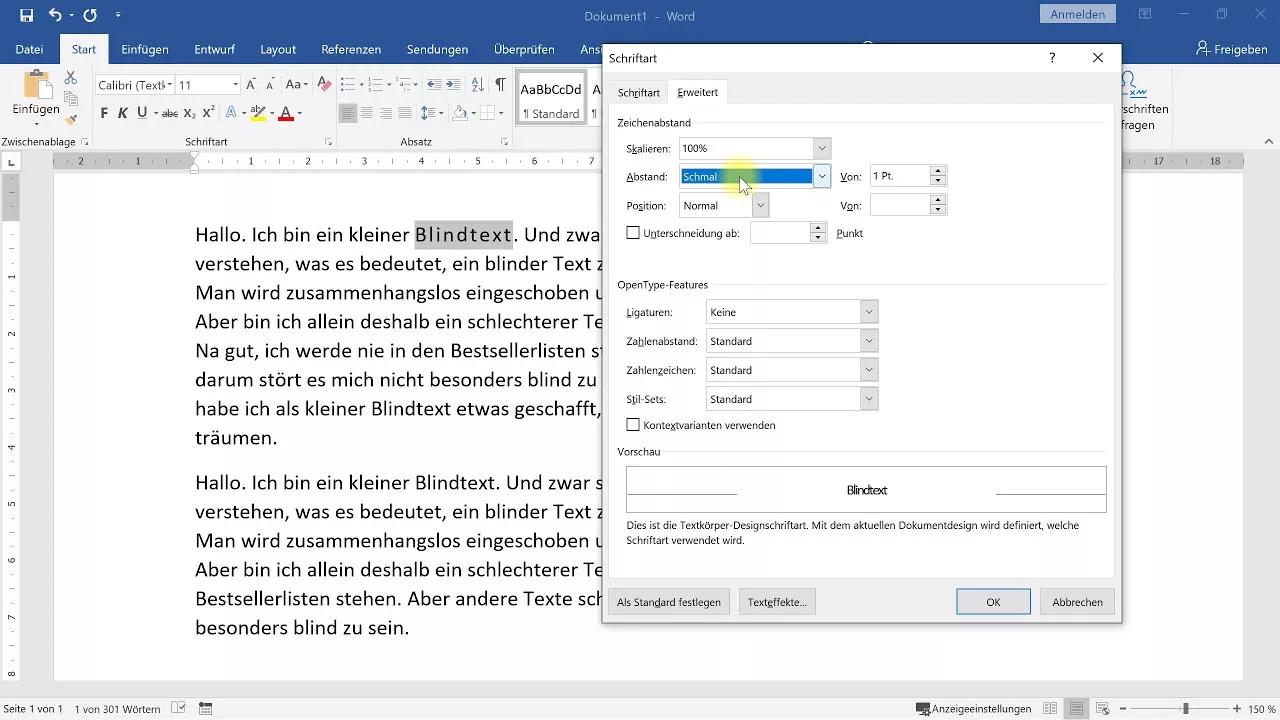Open the Abstand dropdown showing Schmal
Image resolution: width=1280 pixels, height=720 pixels.
pyautogui.click(x=821, y=176)
